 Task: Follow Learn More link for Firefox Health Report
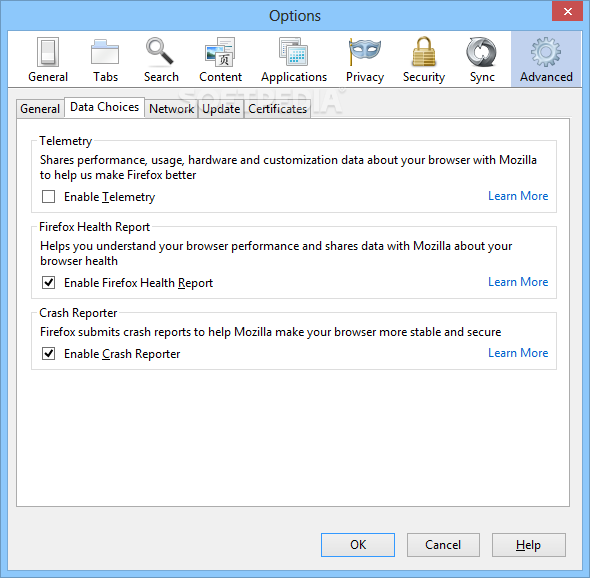(x=518, y=282)
